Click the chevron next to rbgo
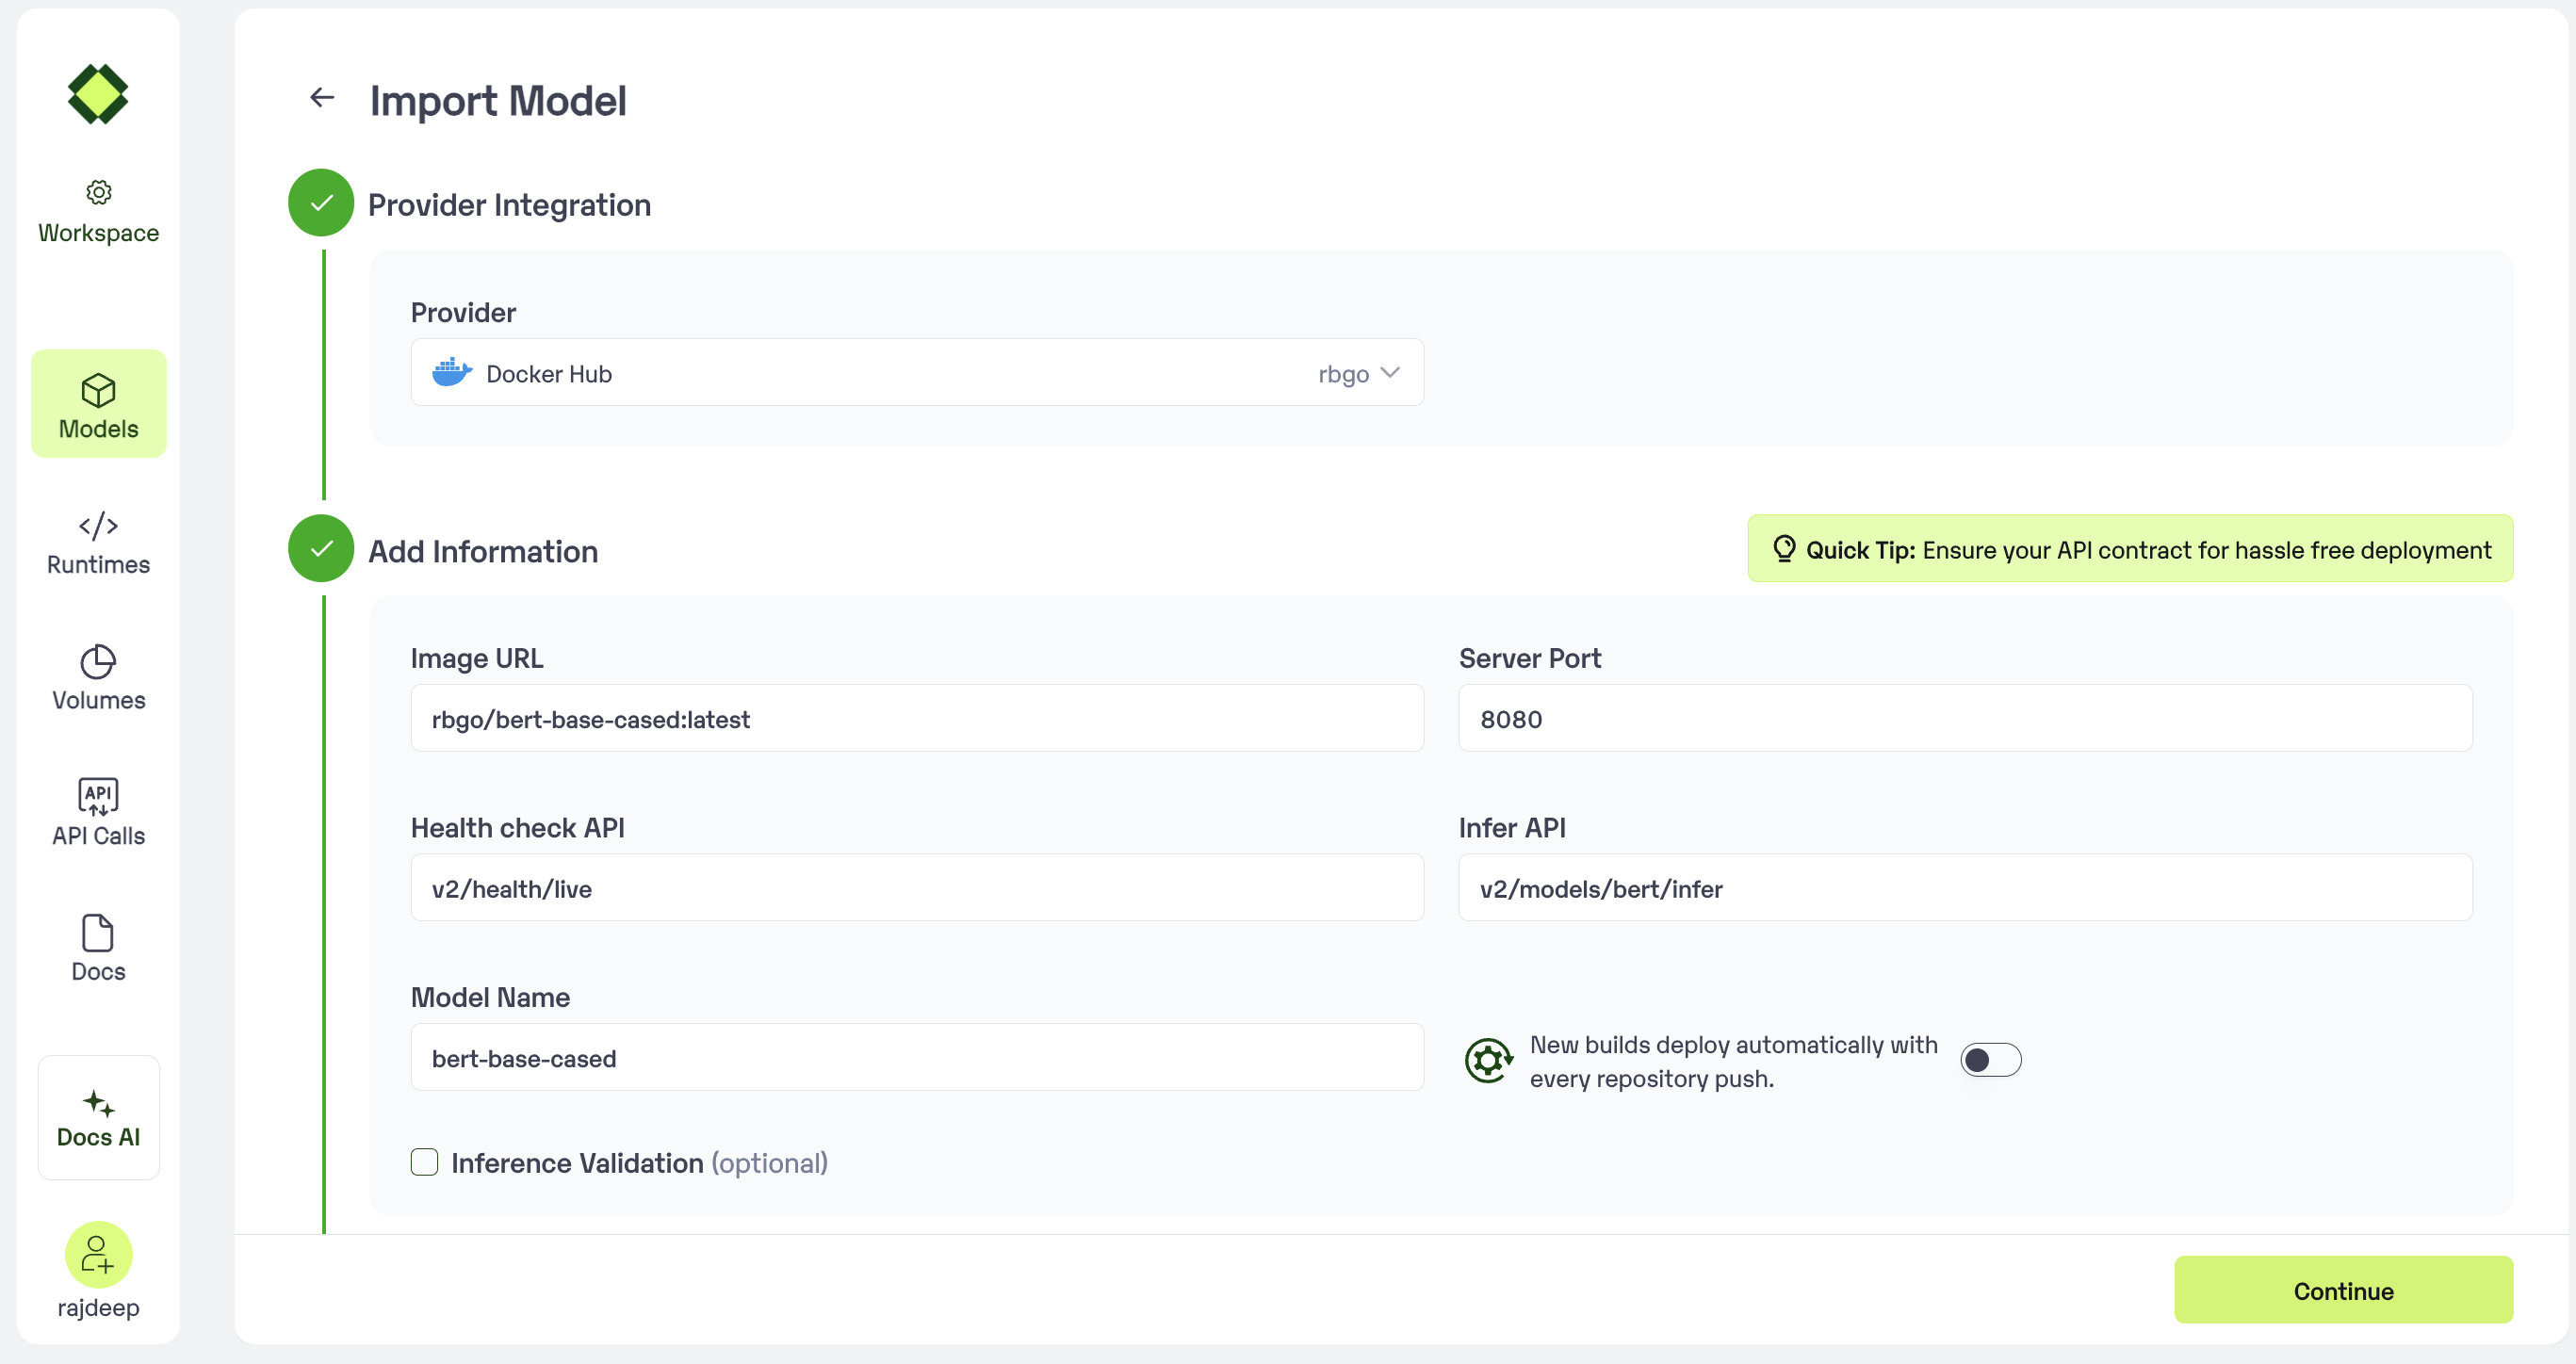2576x1364 pixels. (1390, 373)
